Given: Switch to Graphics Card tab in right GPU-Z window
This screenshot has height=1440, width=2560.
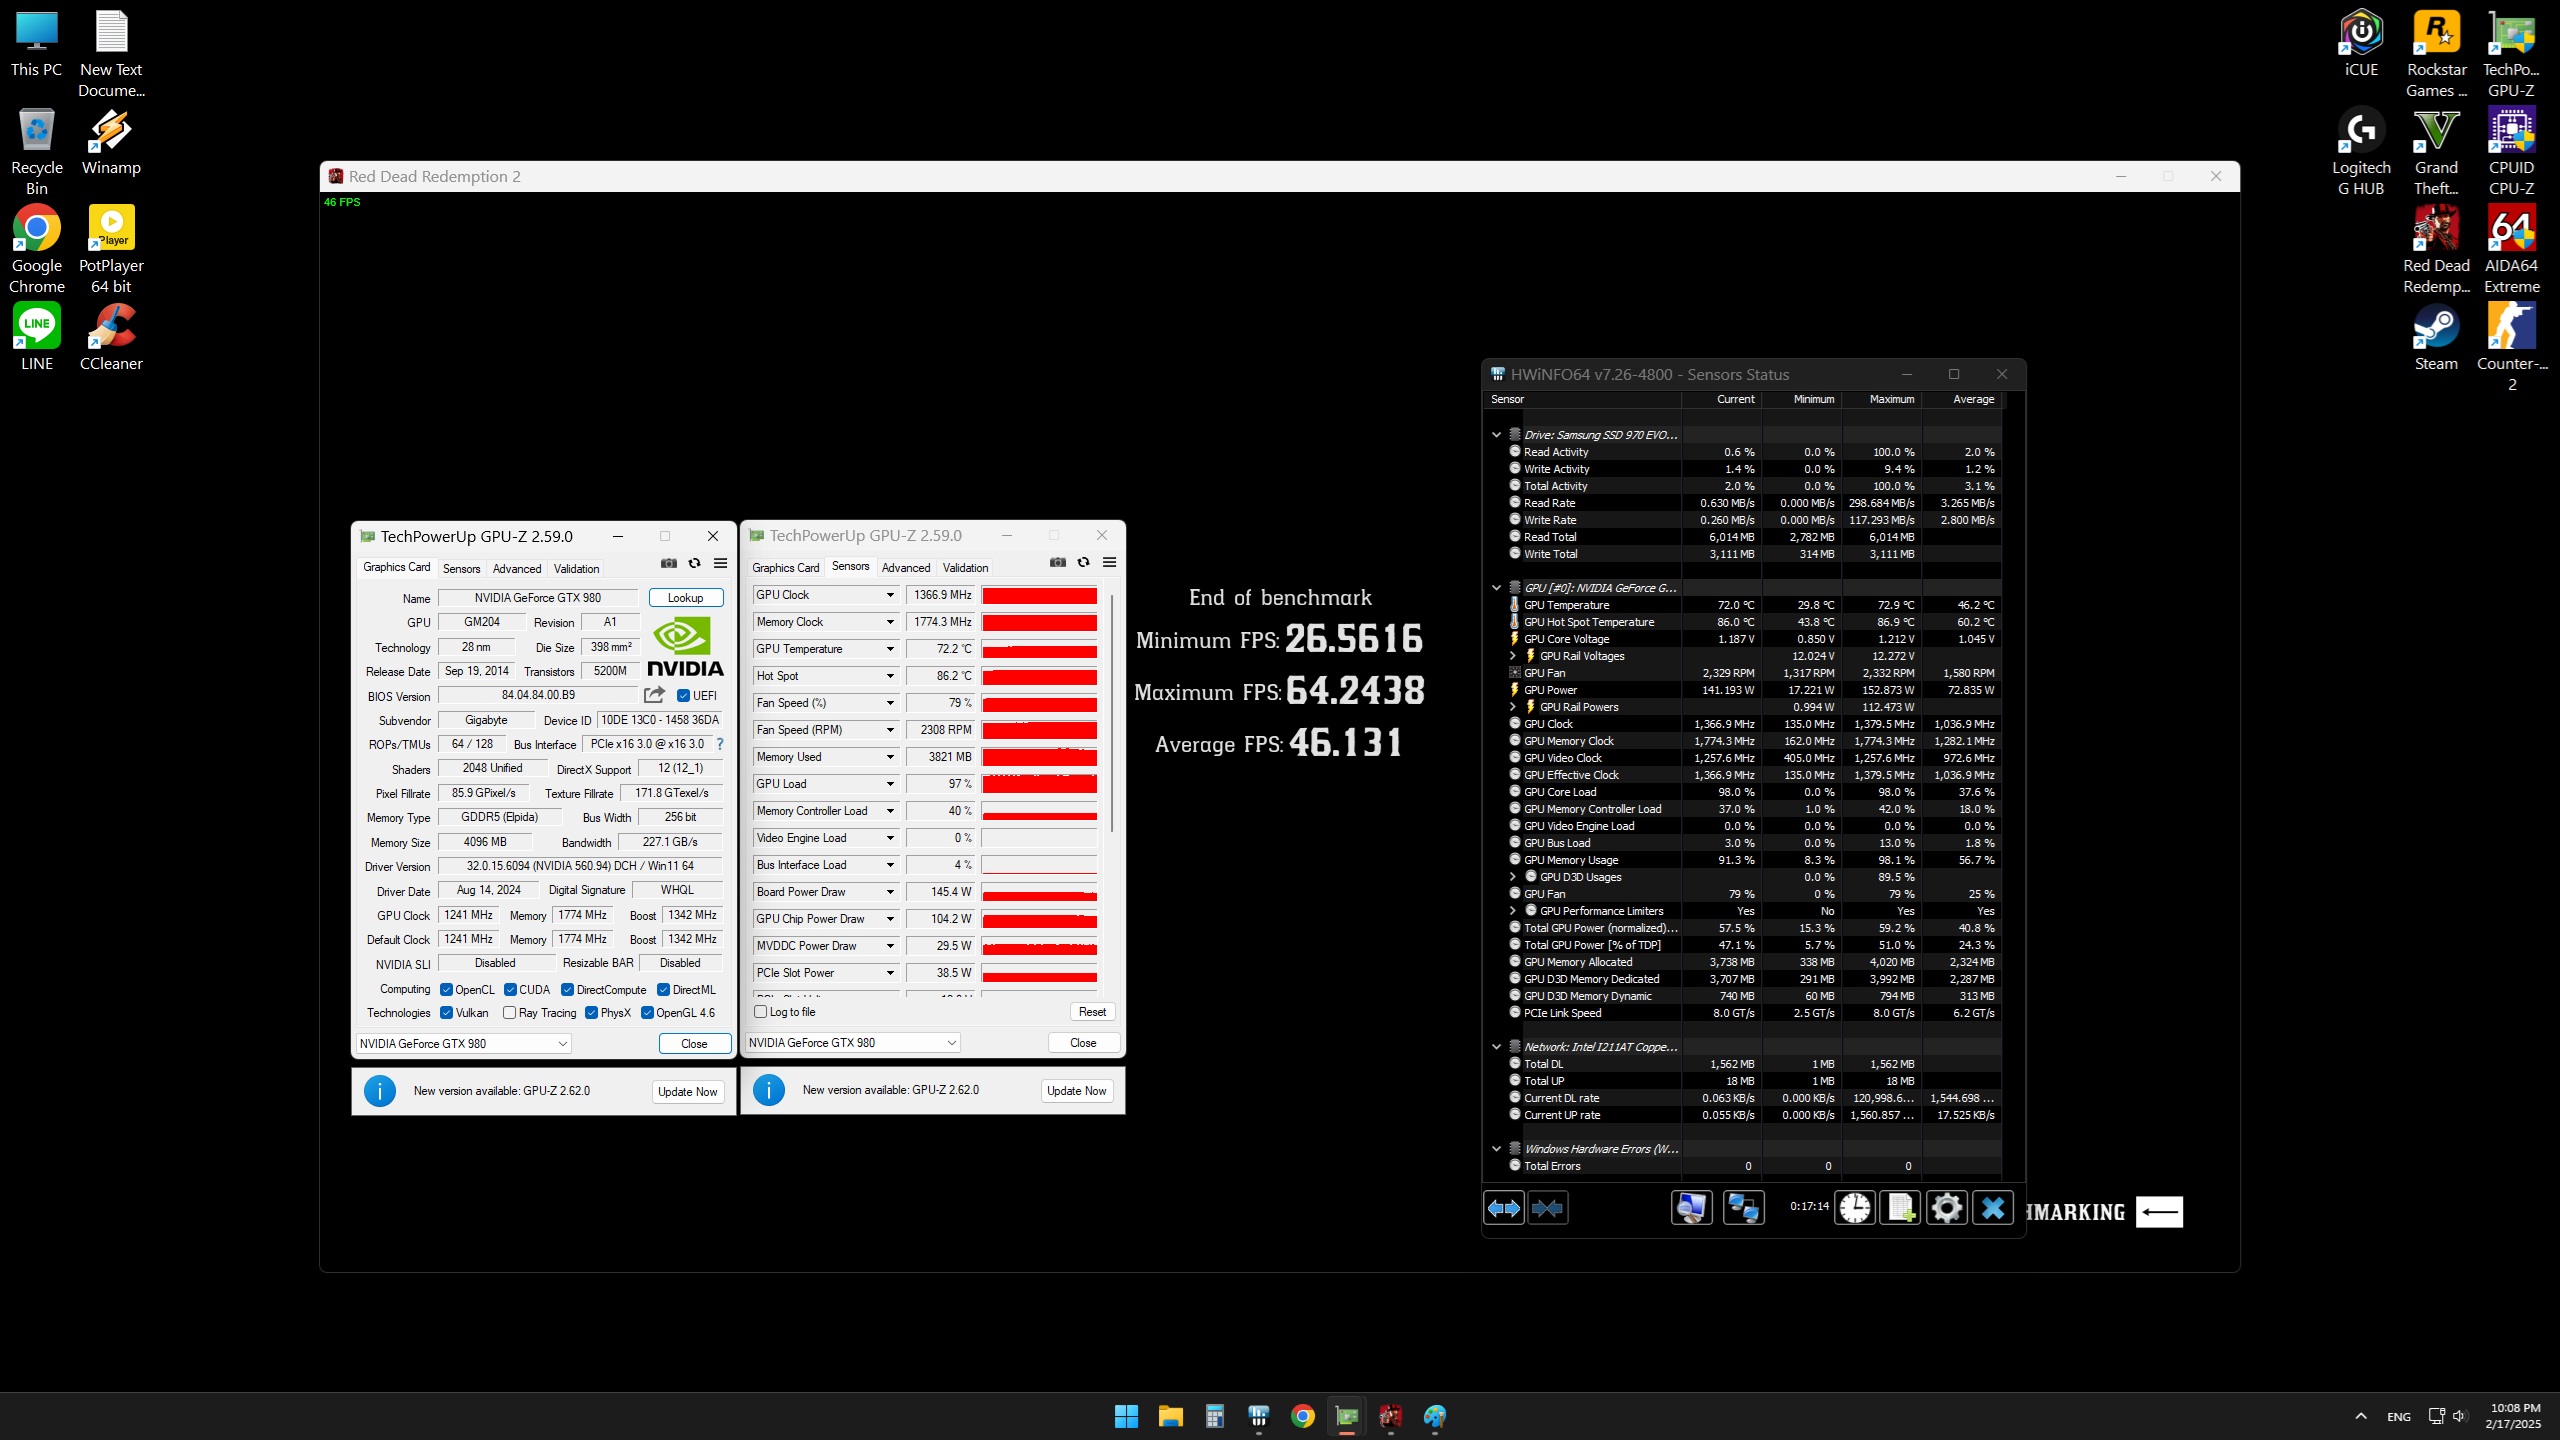Looking at the screenshot, I should pyautogui.click(x=786, y=568).
